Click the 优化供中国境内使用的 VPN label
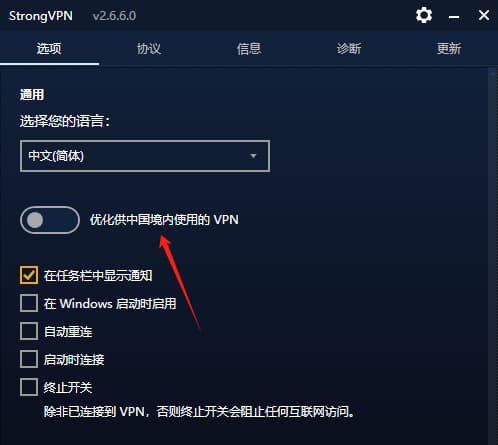Image resolution: width=498 pixels, height=445 pixels. pyautogui.click(x=164, y=220)
